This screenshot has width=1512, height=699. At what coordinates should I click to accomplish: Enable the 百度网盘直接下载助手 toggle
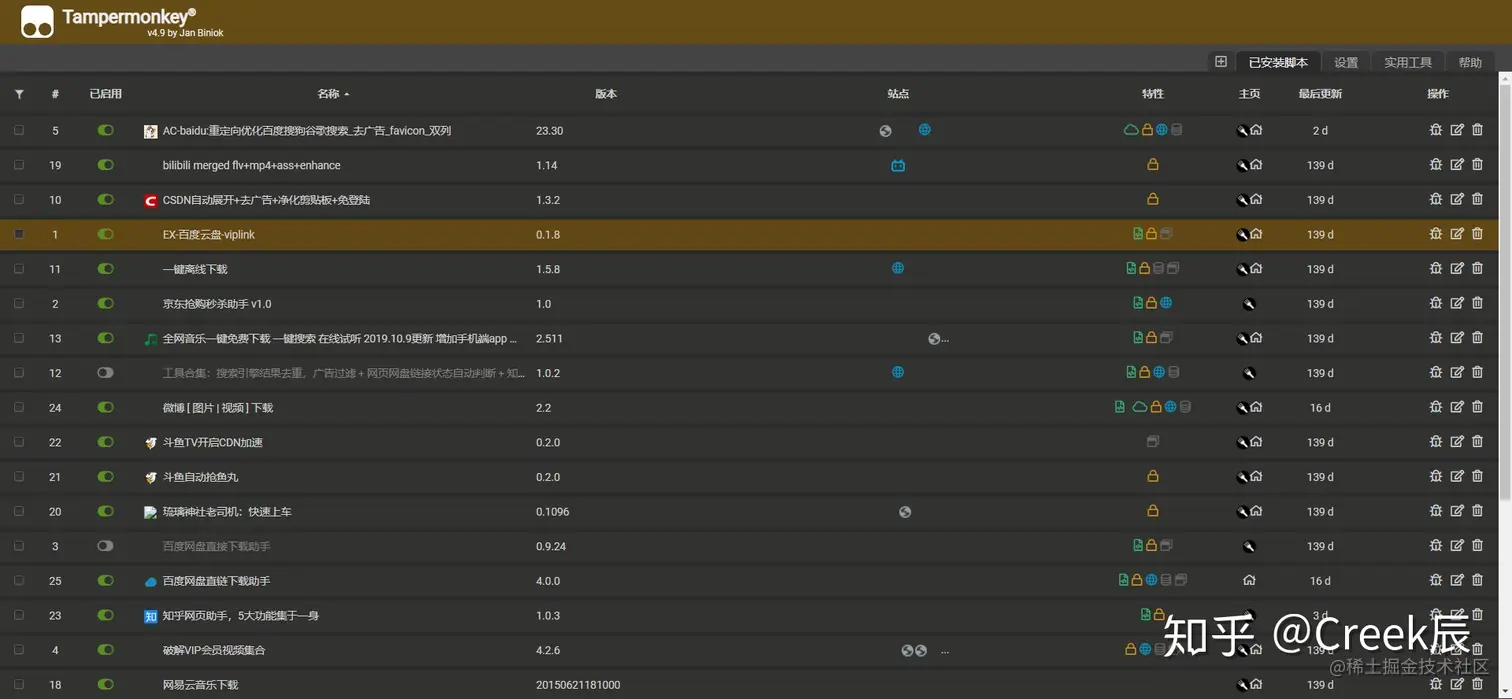(105, 545)
